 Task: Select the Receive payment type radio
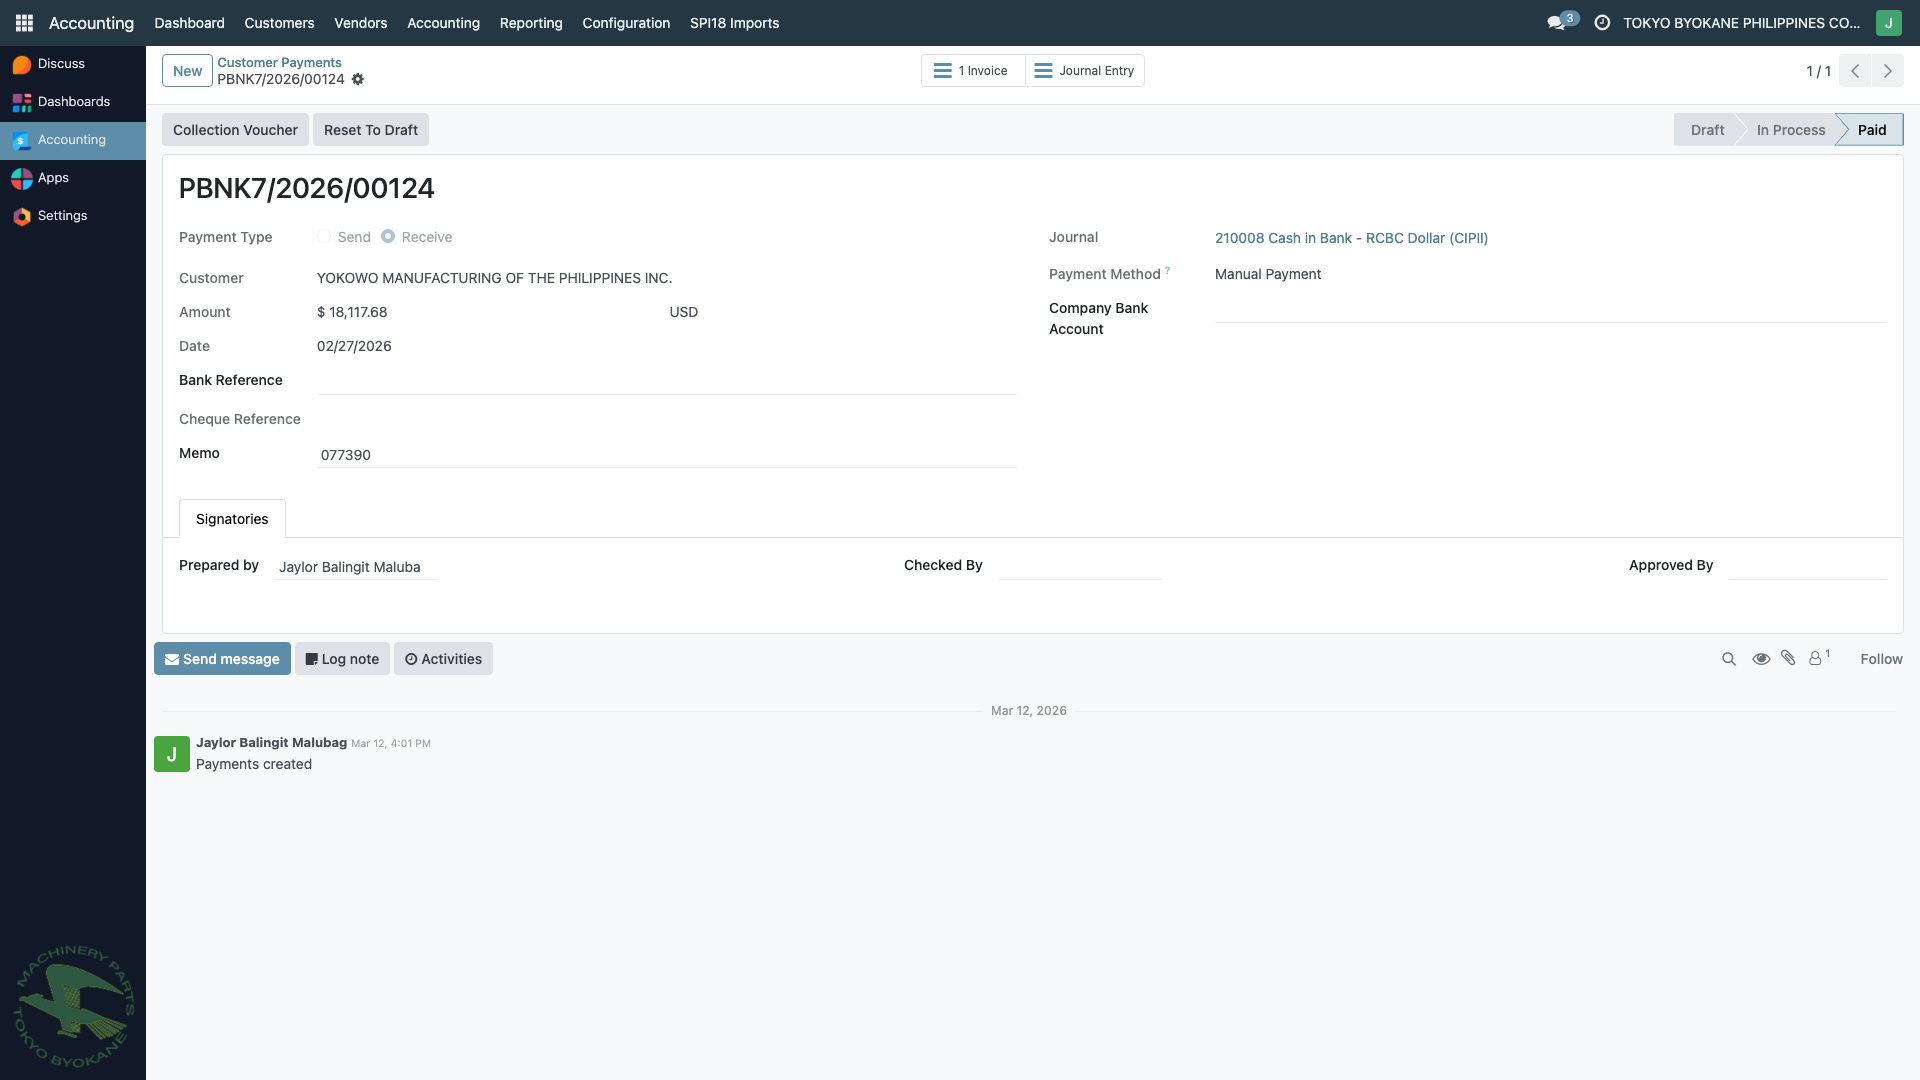tap(388, 236)
